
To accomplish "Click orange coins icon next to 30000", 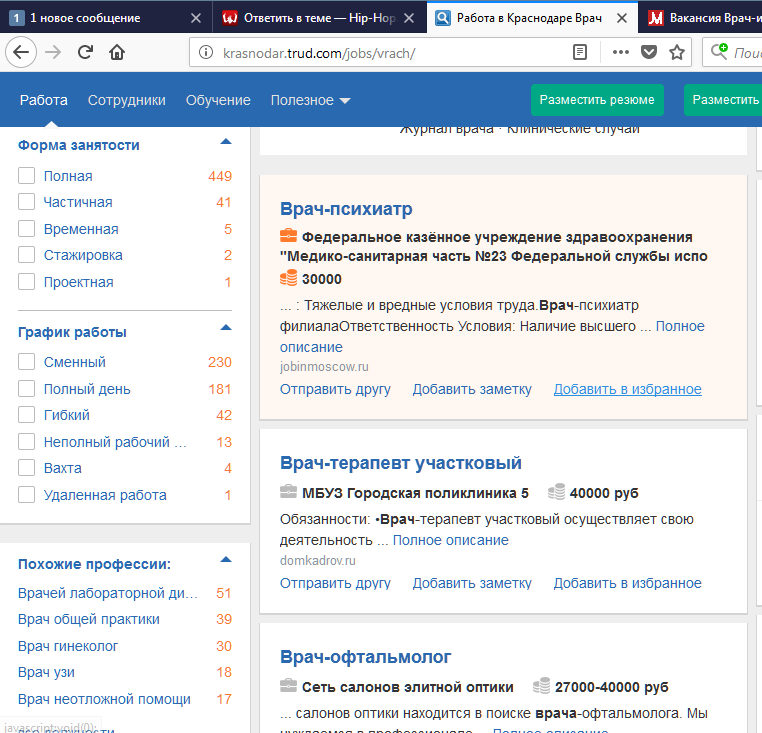I will 288,278.
